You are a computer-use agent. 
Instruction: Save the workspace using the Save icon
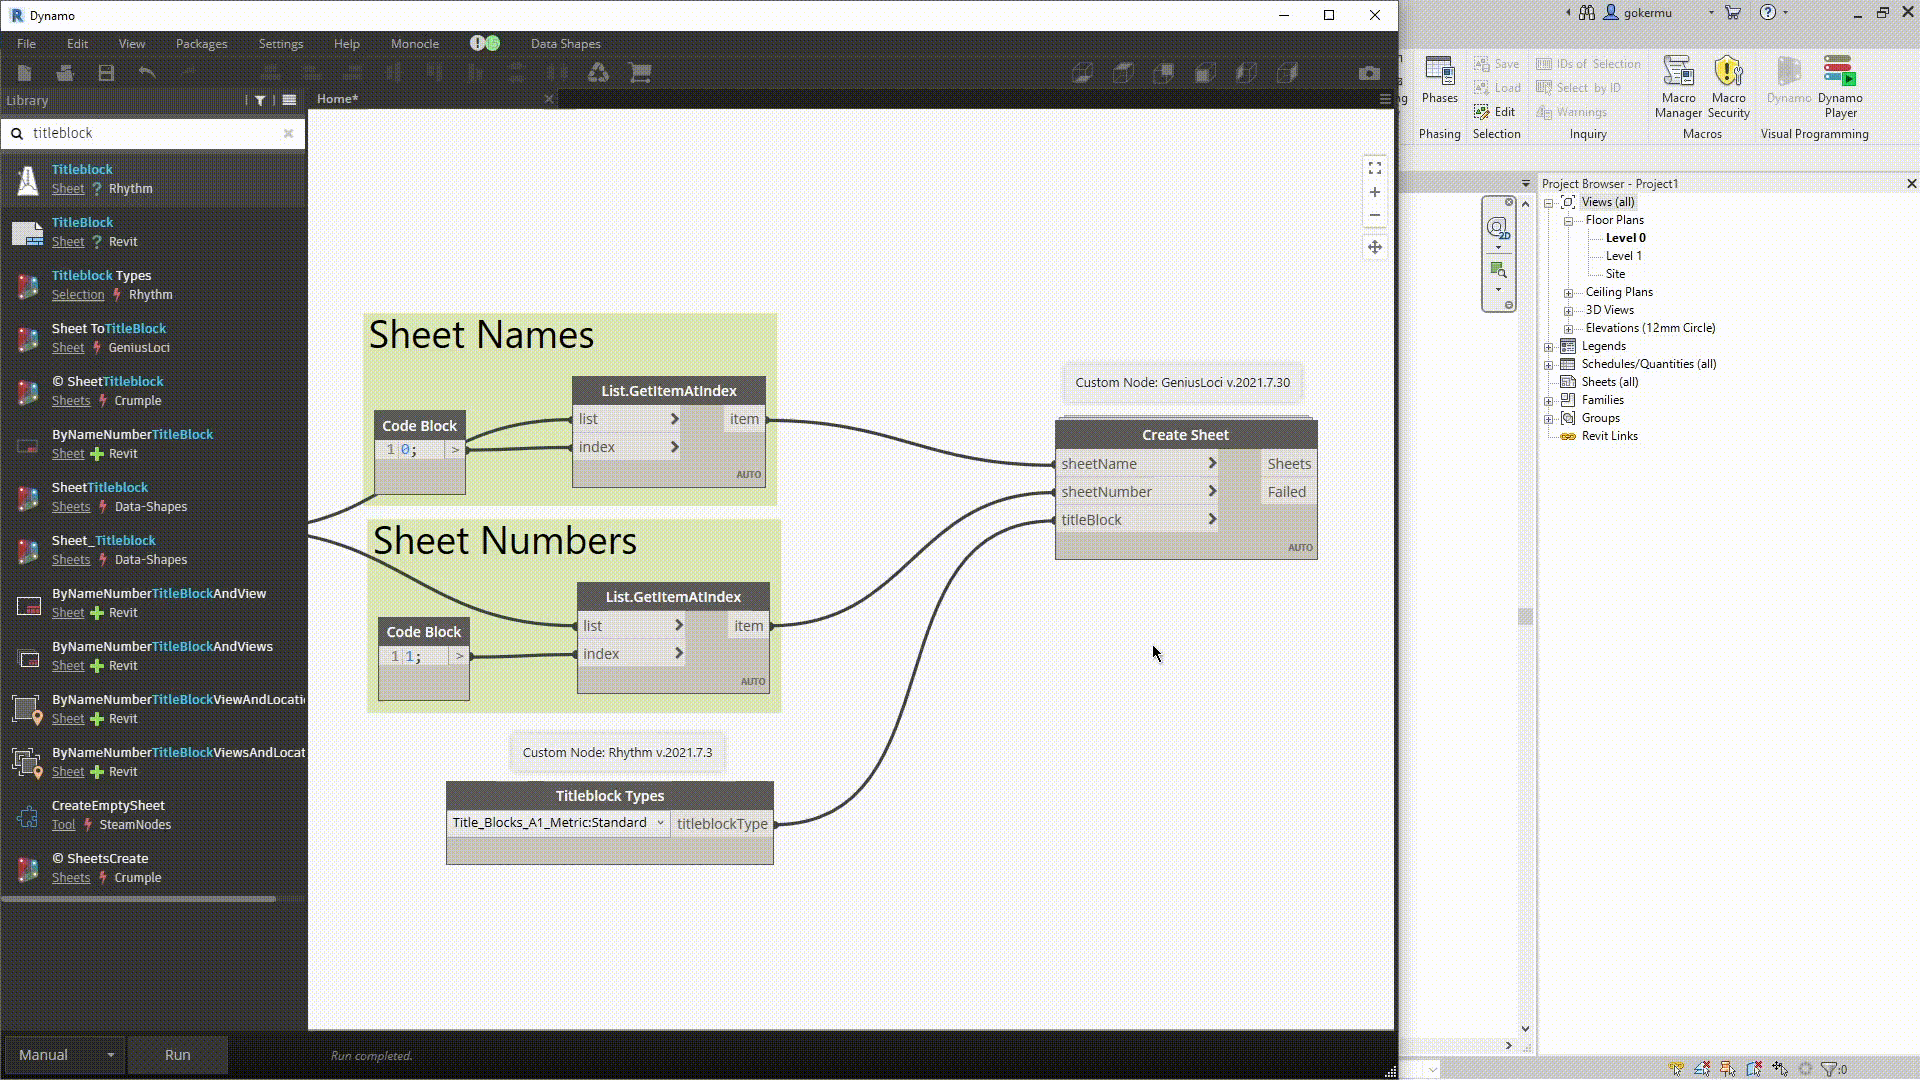[x=105, y=72]
